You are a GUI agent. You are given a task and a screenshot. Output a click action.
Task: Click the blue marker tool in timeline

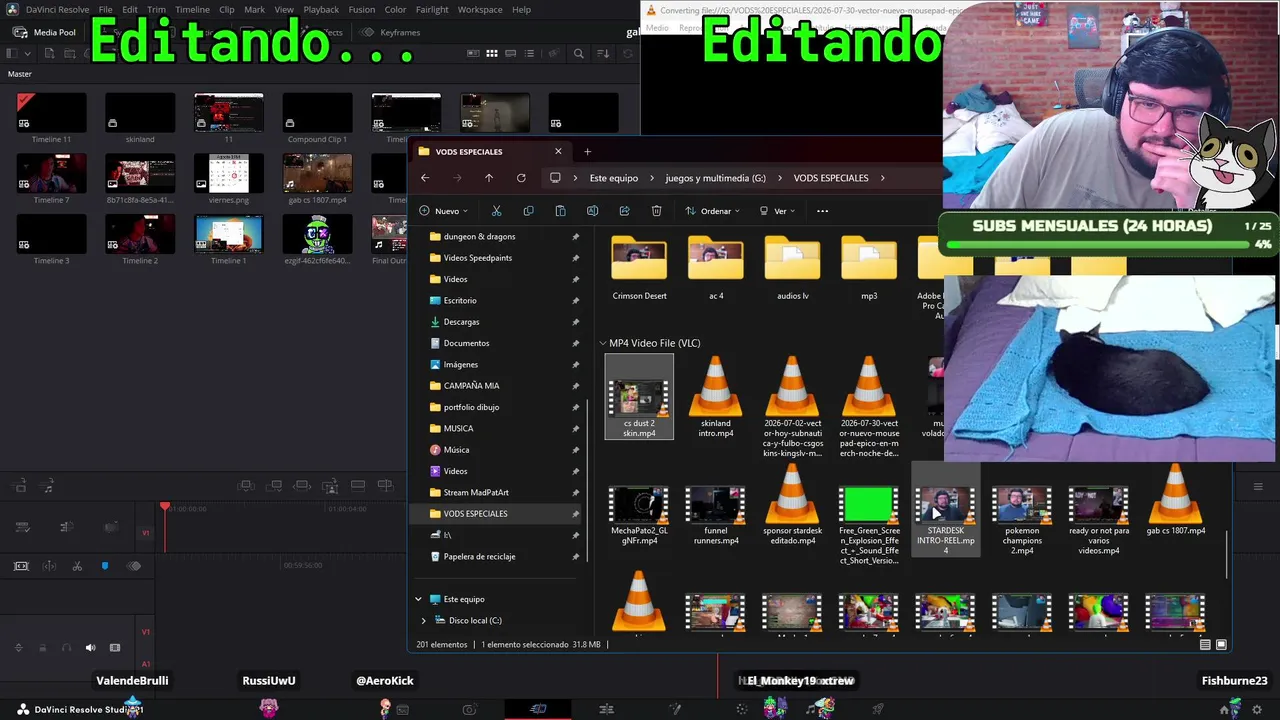[x=105, y=566]
